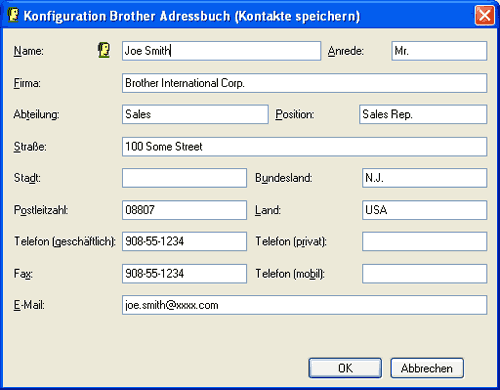The width and height of the screenshot is (500, 390).
Task: Click the Postleitzahl field with 08807
Action: (x=184, y=210)
